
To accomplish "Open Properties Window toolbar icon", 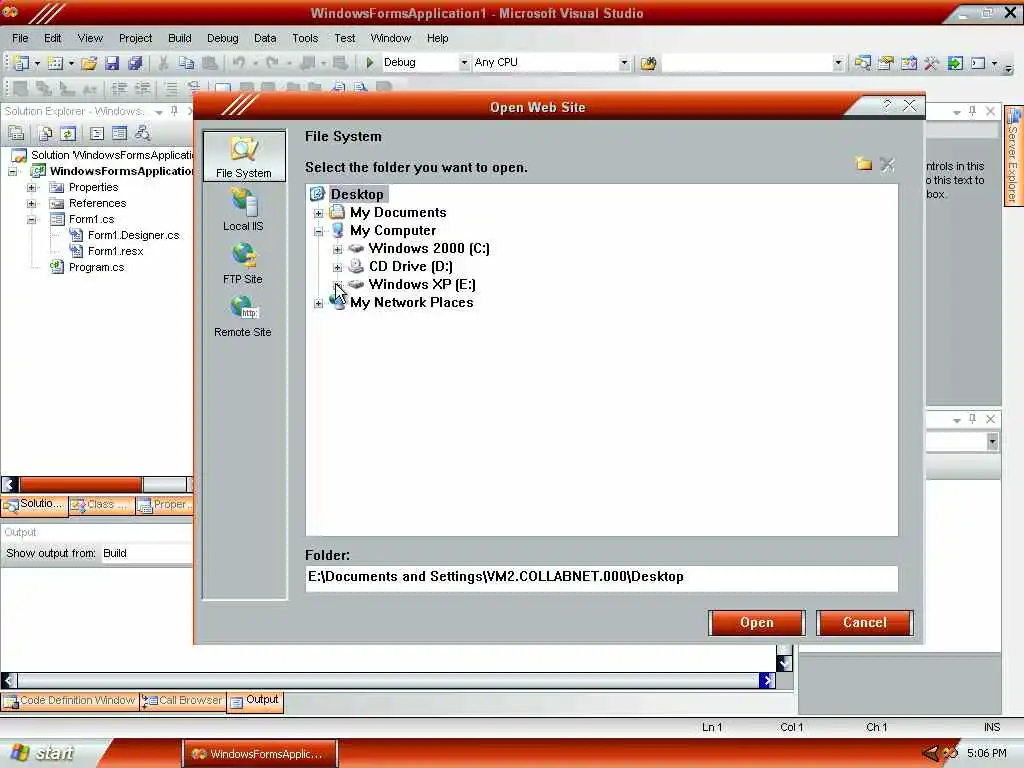I will tap(886, 63).
